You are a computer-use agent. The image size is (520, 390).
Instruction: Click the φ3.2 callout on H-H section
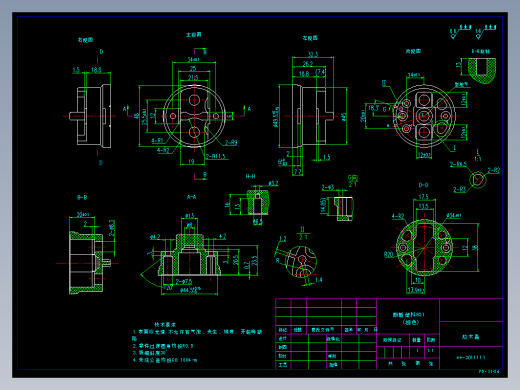(273, 183)
